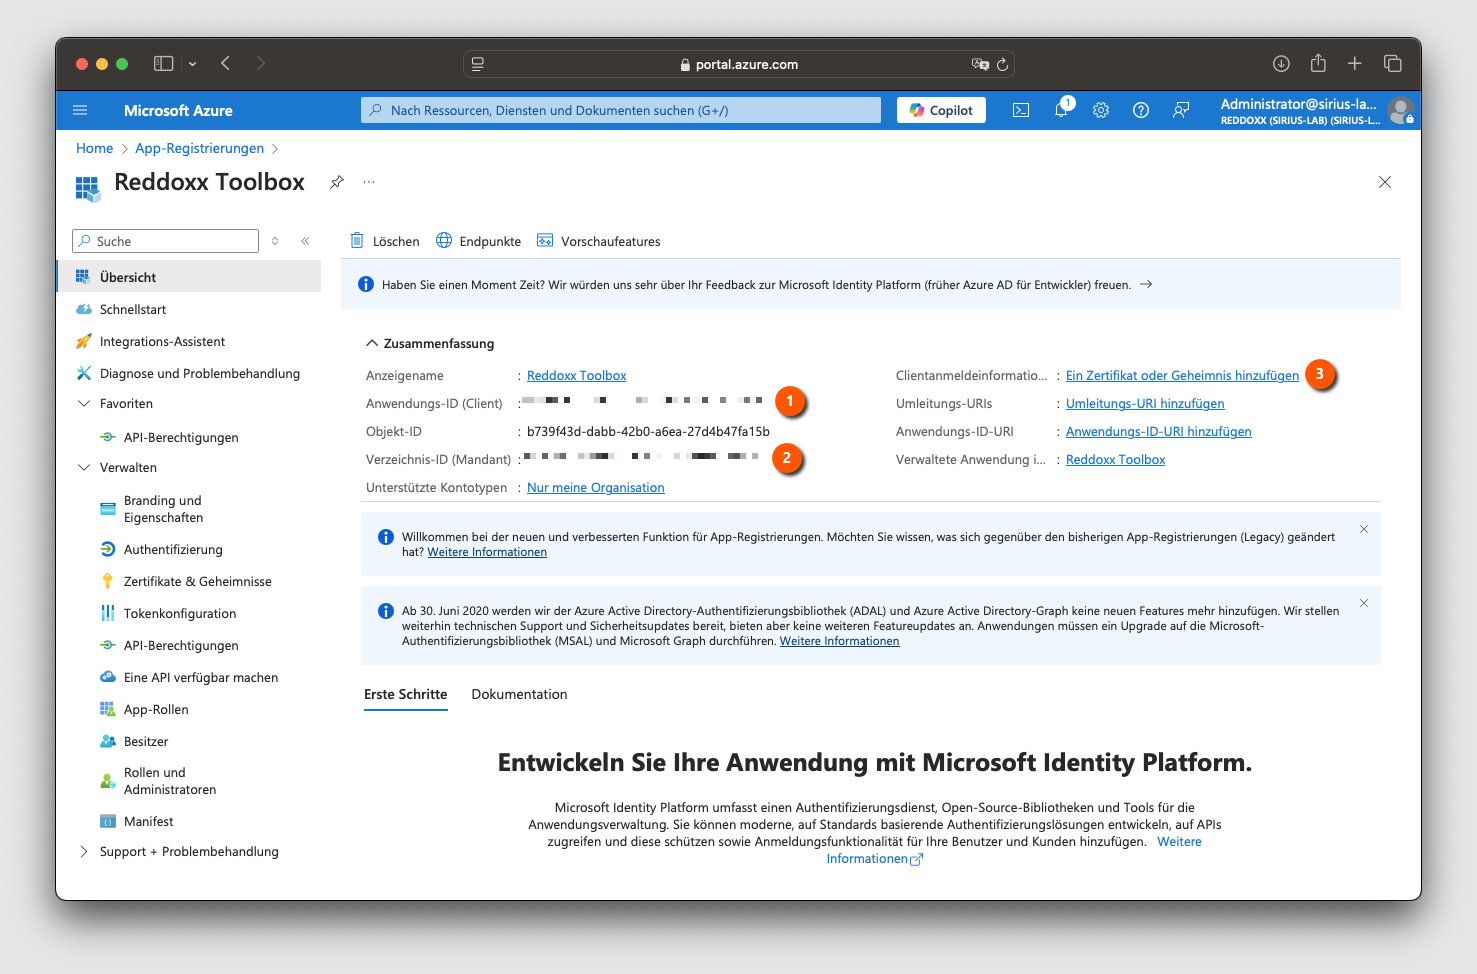Click the Administrator account avatar
The image size is (1477, 974).
(x=1401, y=110)
